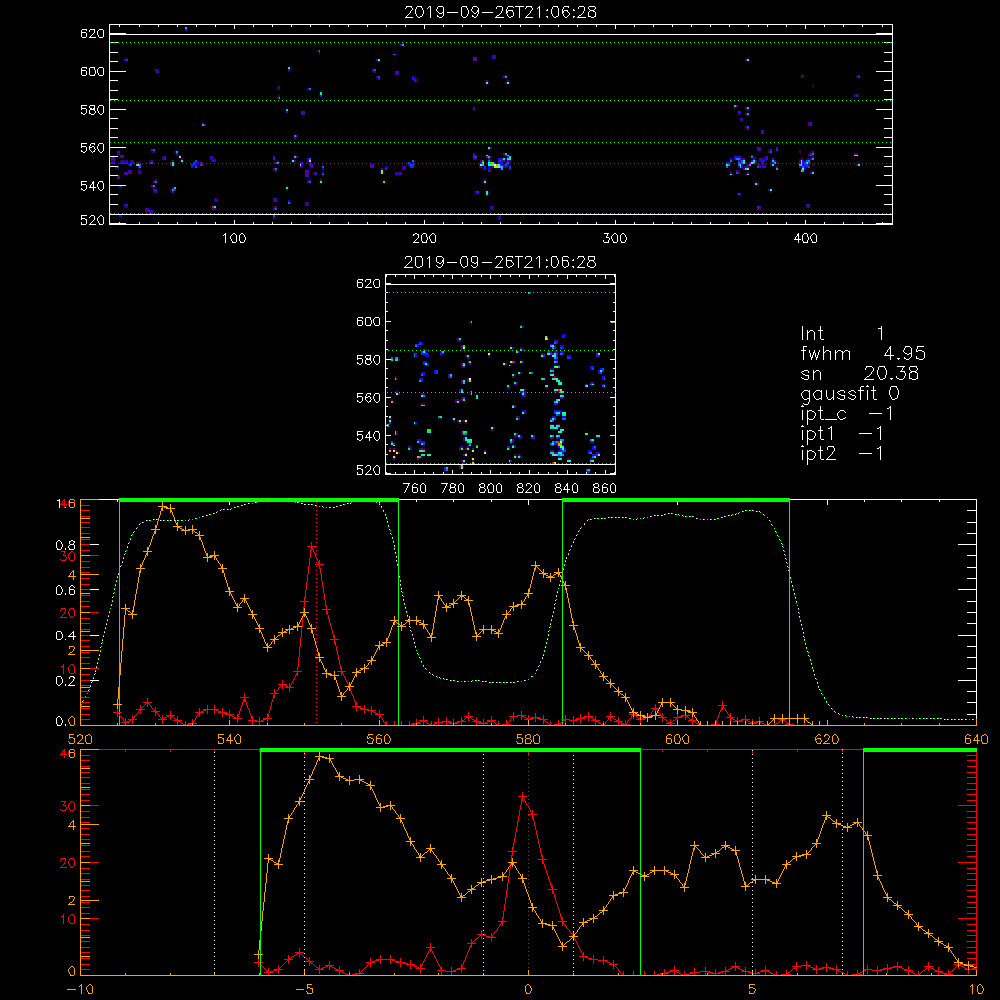Click white y-axis label 0.8 of the profile plot

(x=65, y=545)
